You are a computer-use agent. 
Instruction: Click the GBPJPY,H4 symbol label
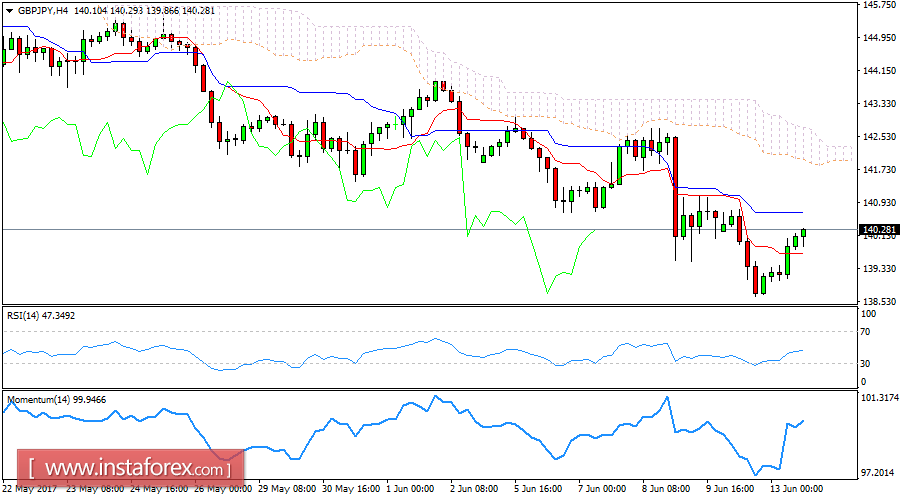click(x=43, y=10)
